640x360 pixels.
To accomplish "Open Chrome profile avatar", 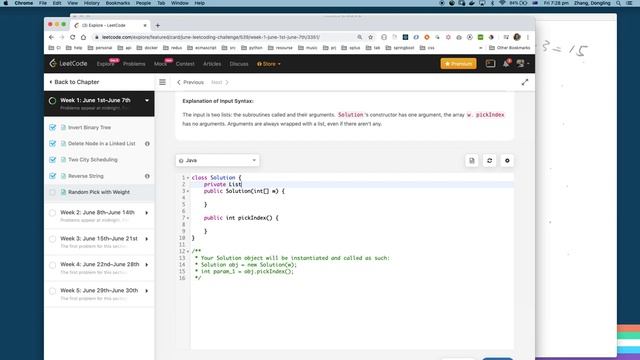I will point(517,37).
